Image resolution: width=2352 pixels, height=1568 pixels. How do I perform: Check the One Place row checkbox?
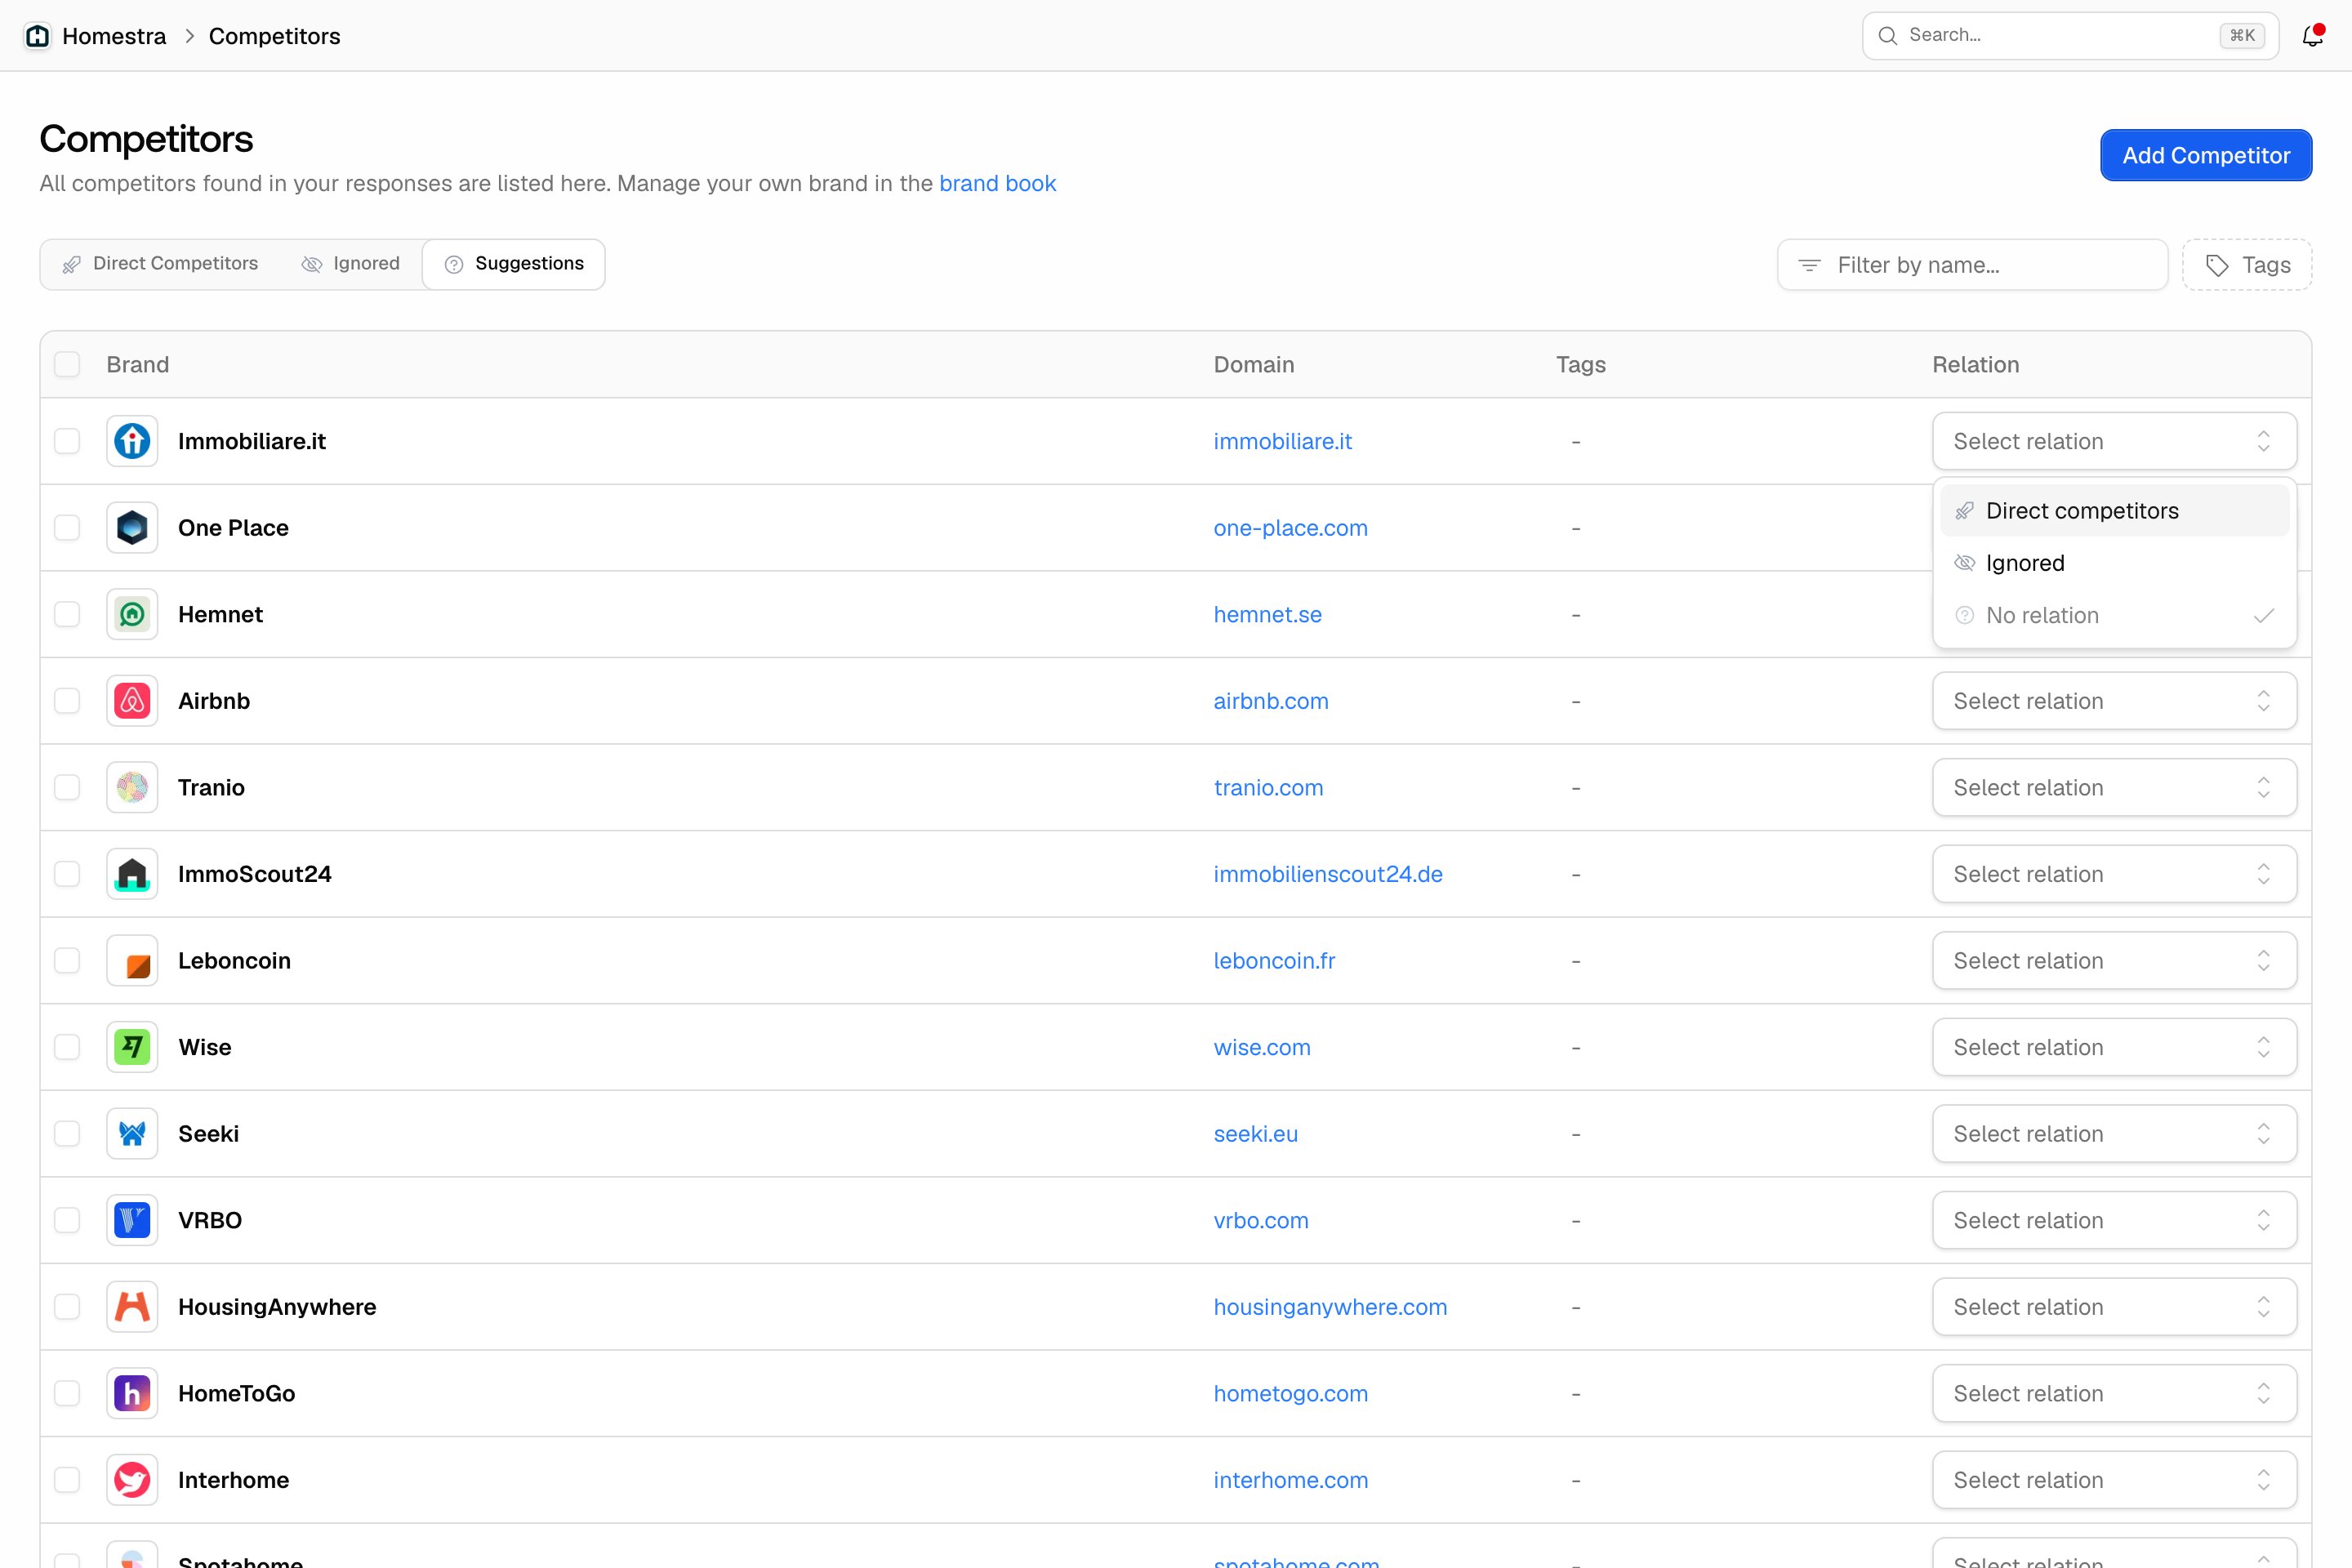tap(67, 528)
